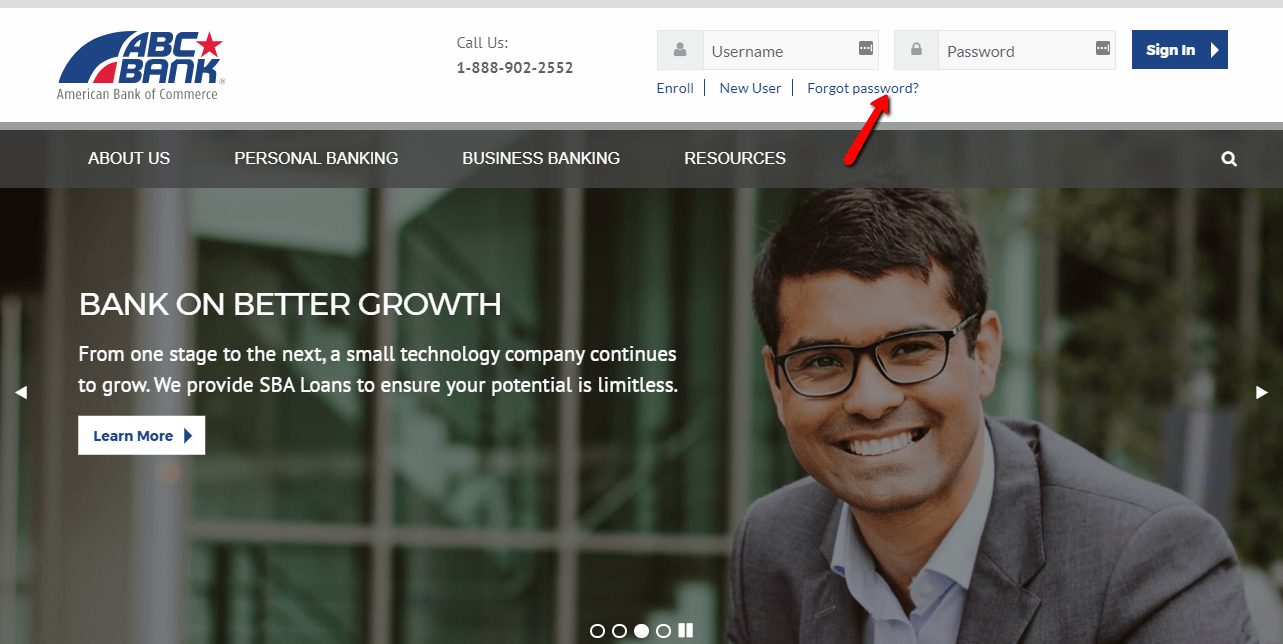The image size is (1283, 644).
Task: Click the search magnifier icon
Action: click(1228, 158)
